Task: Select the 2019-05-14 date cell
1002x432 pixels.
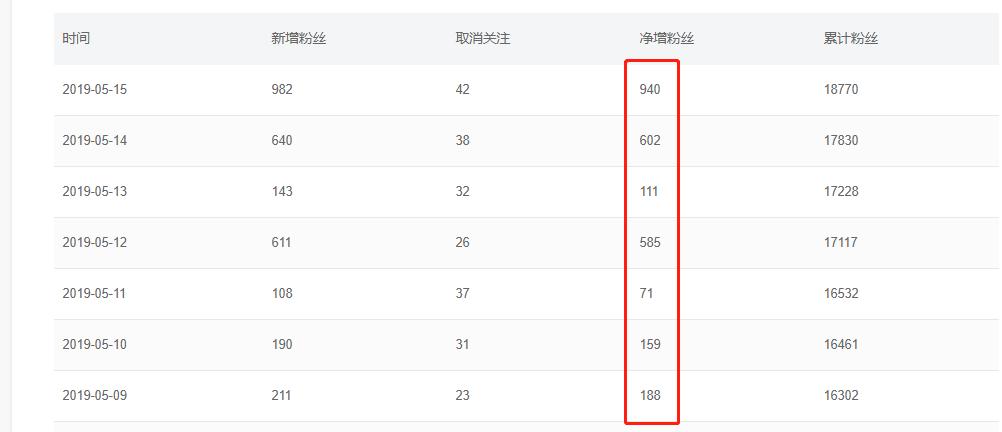Action: [x=95, y=141]
